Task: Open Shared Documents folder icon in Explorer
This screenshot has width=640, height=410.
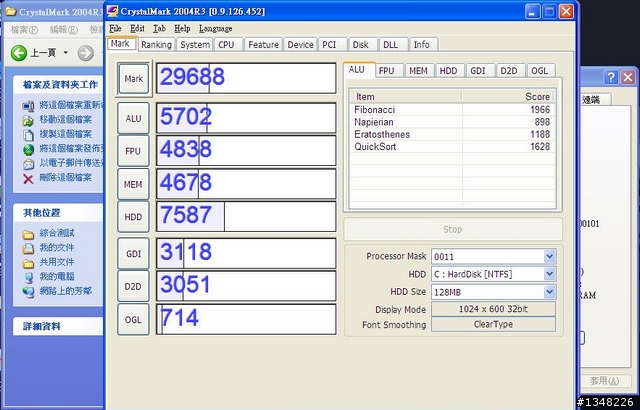Action: point(28,263)
